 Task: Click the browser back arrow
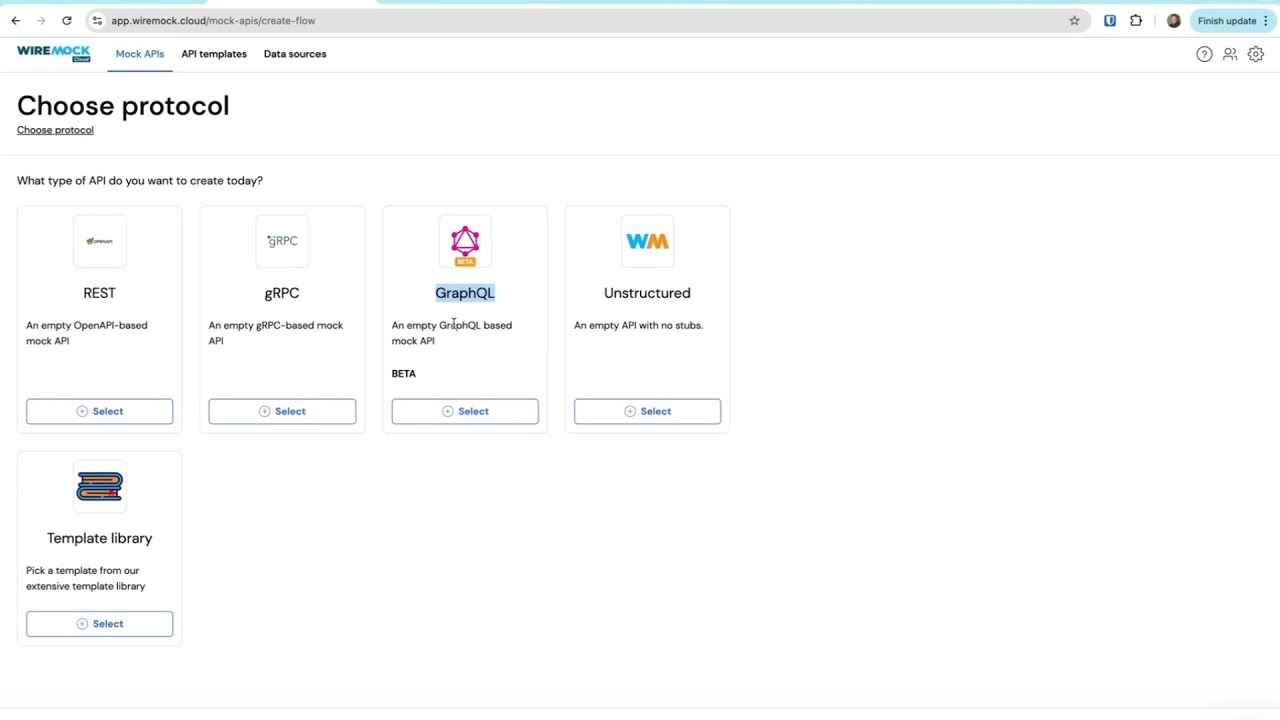coord(15,20)
